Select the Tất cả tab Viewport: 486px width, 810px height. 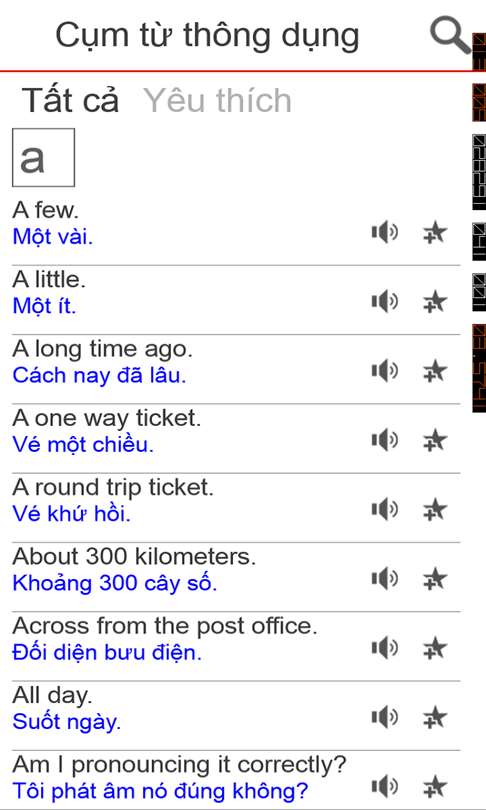(71, 100)
